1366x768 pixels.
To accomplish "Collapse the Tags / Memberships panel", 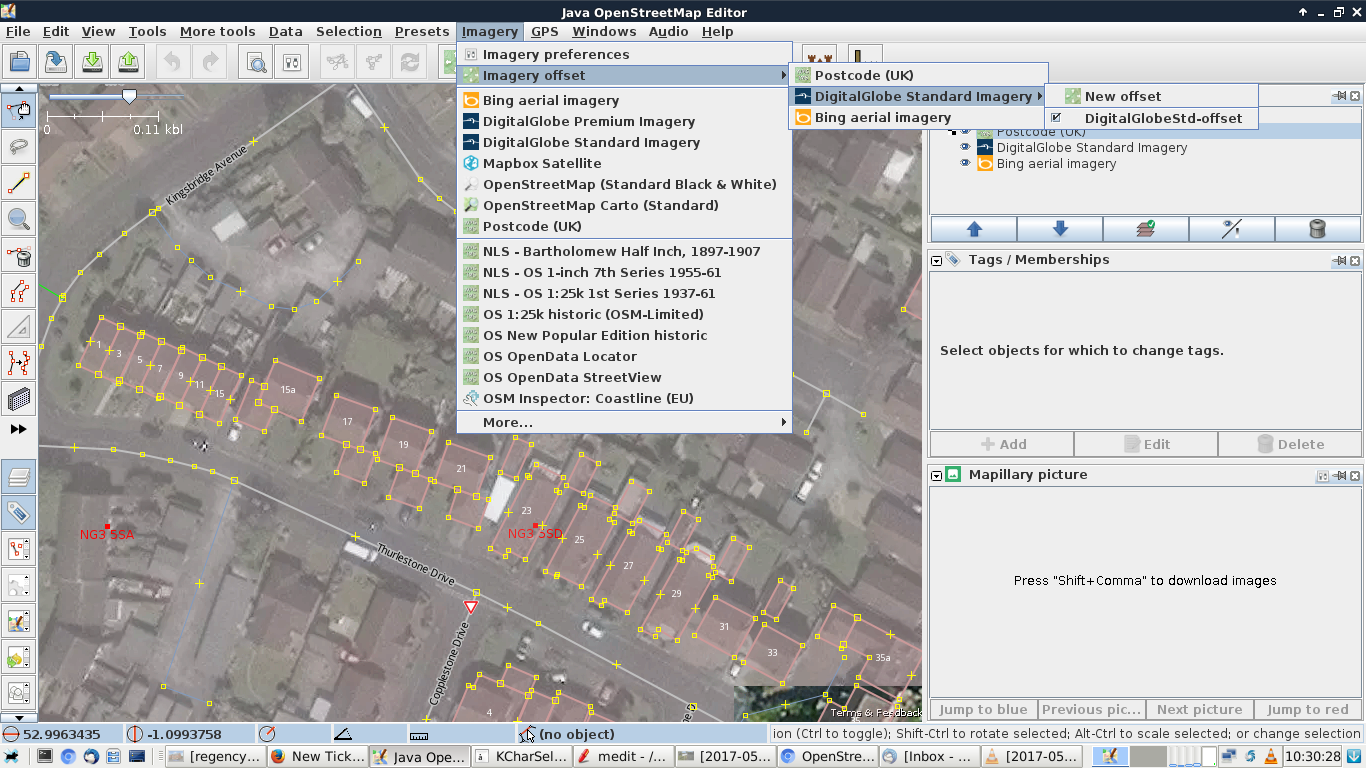I will [937, 260].
